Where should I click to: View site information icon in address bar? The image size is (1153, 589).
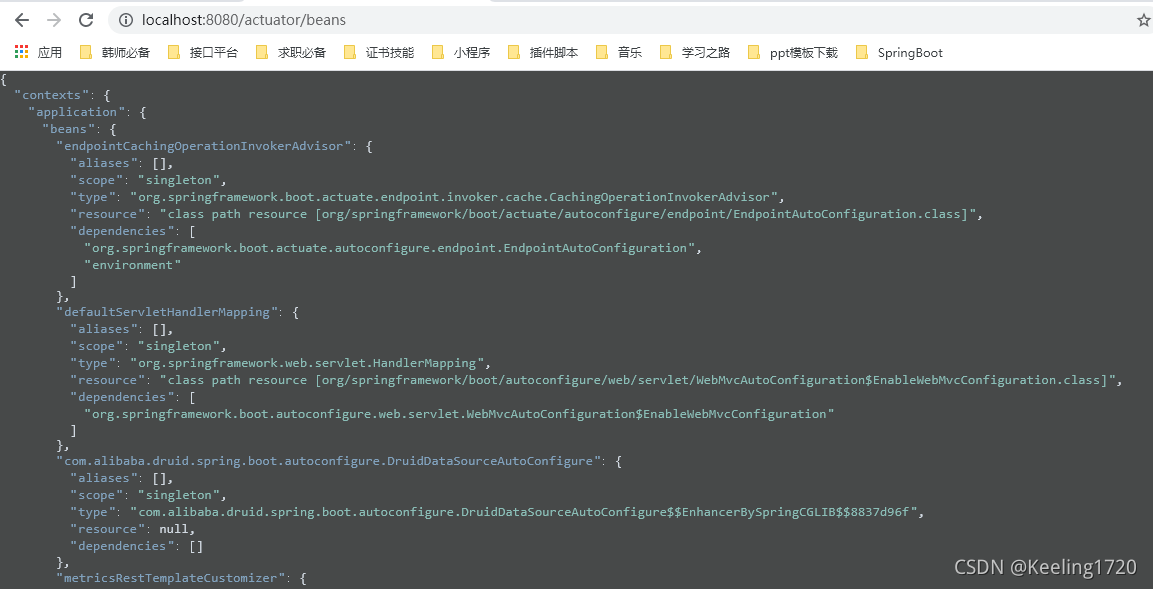[x=125, y=20]
